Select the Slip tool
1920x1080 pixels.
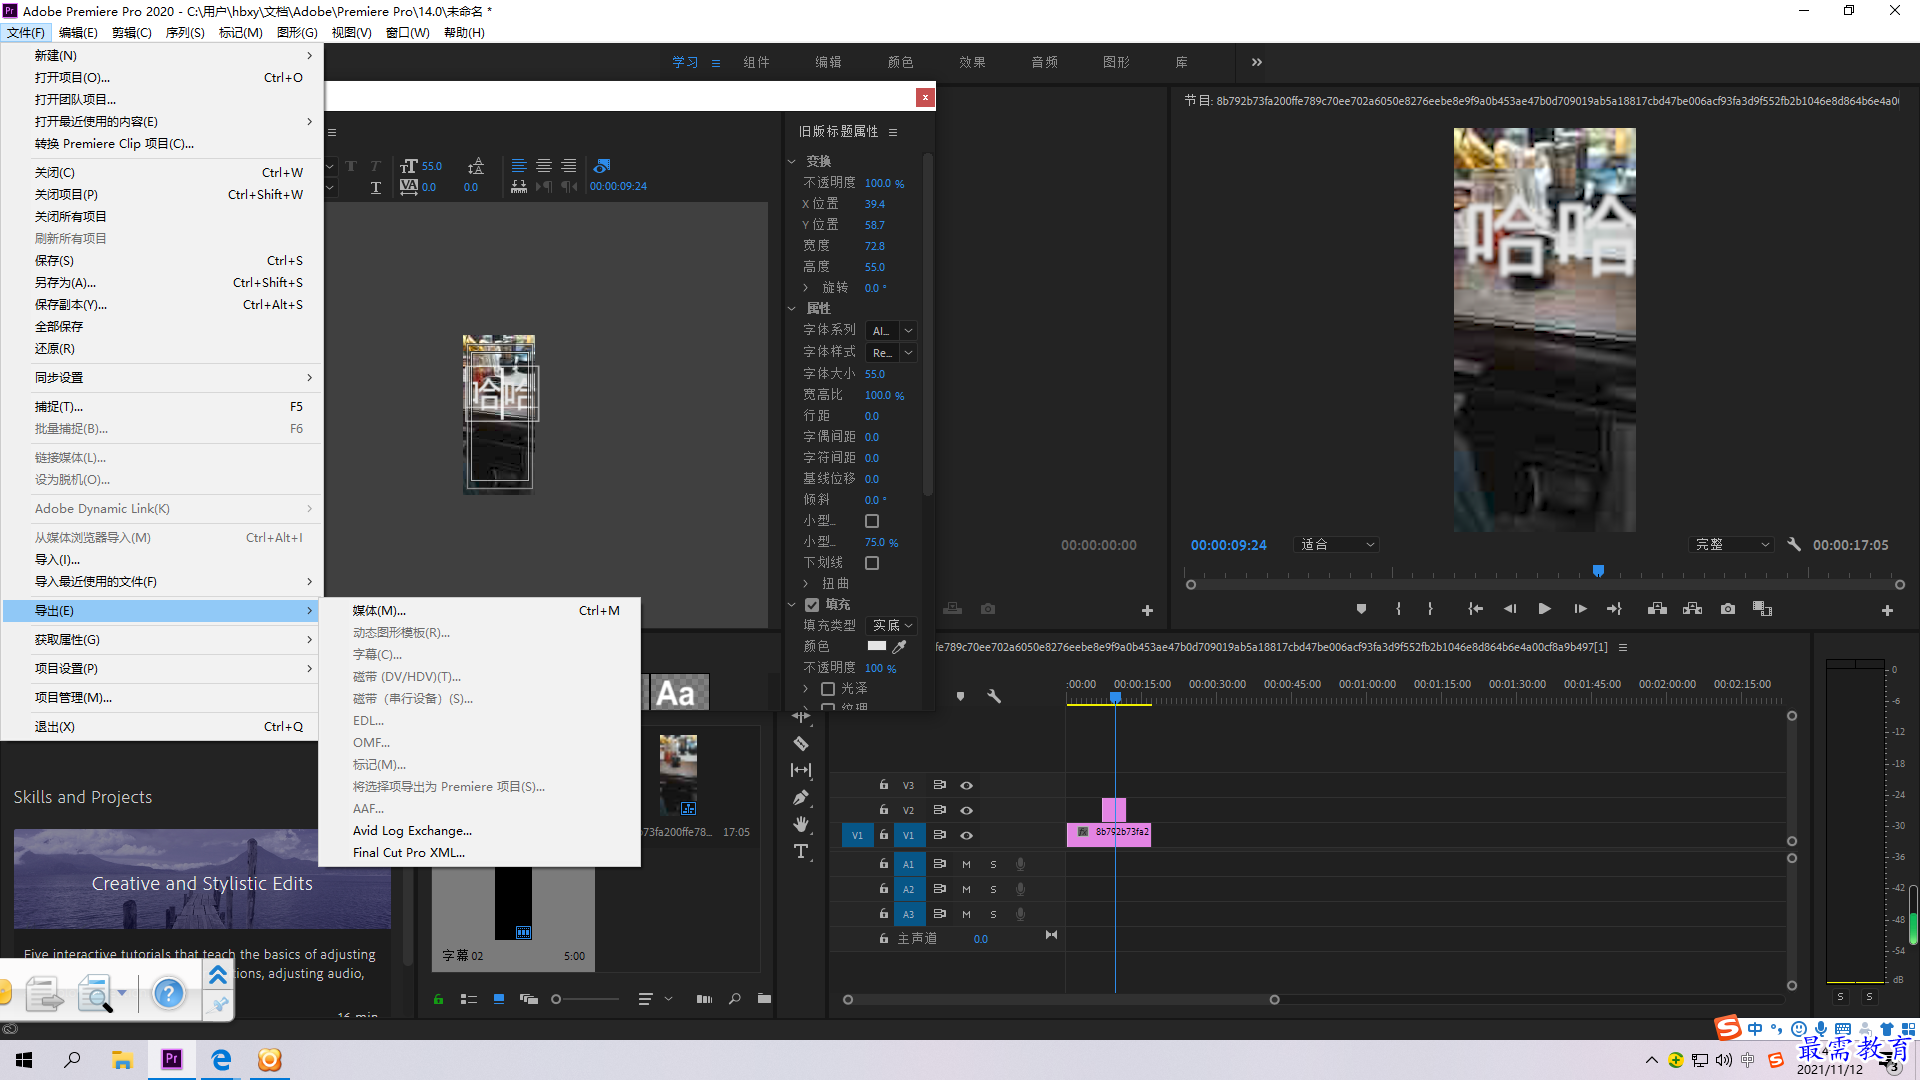pyautogui.click(x=801, y=770)
